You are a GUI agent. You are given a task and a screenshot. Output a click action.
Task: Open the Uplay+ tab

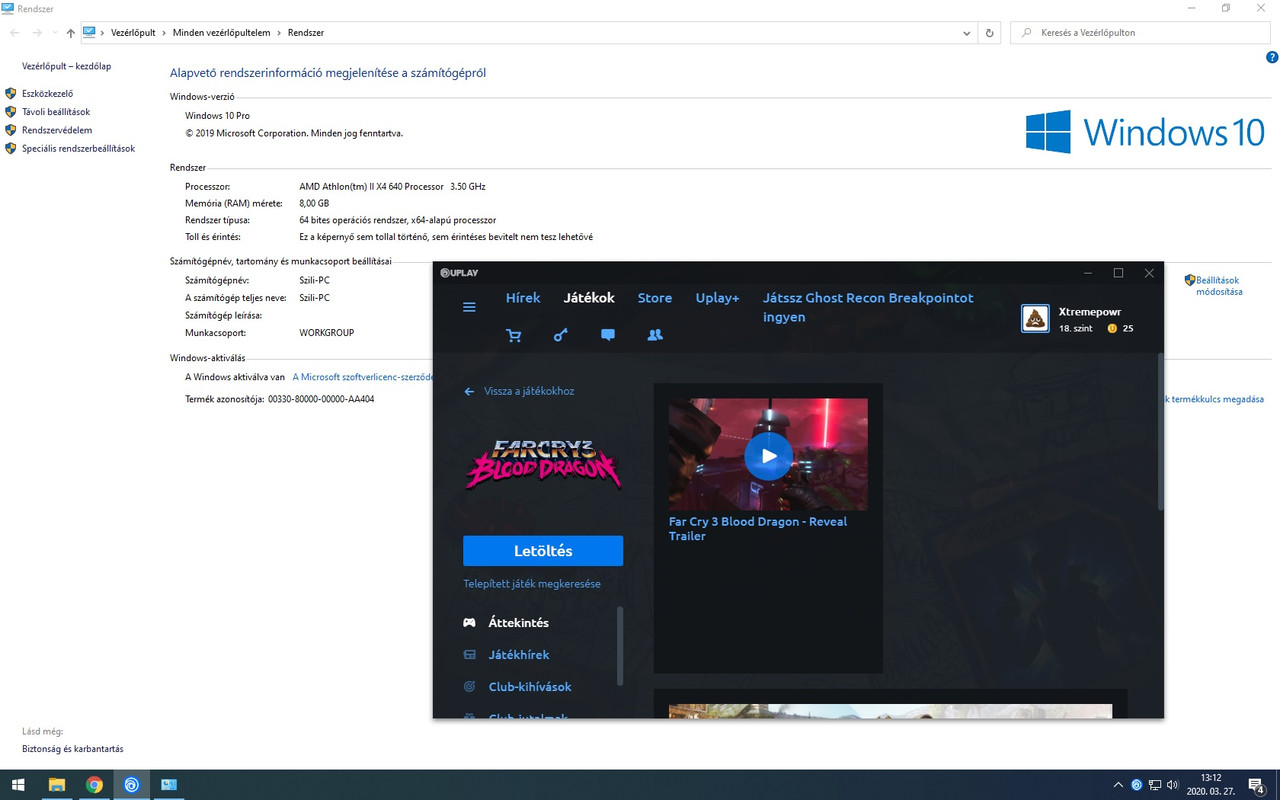pyautogui.click(x=718, y=298)
